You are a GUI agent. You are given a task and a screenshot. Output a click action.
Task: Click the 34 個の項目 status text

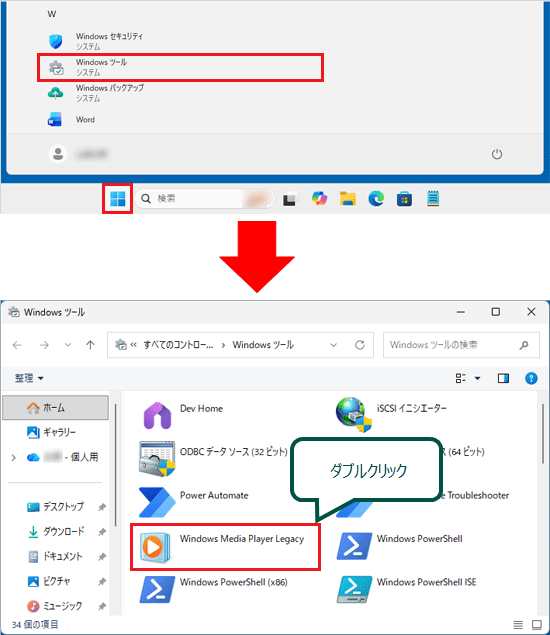35,624
